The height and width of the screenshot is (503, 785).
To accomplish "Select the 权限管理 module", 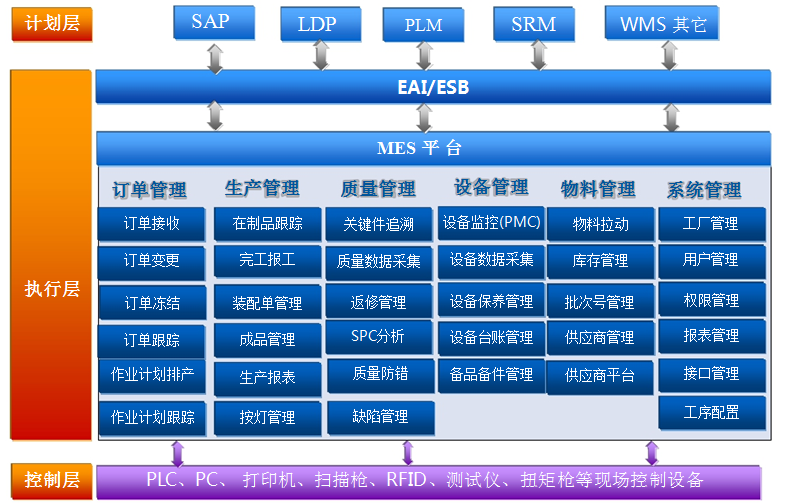I will point(712,299).
